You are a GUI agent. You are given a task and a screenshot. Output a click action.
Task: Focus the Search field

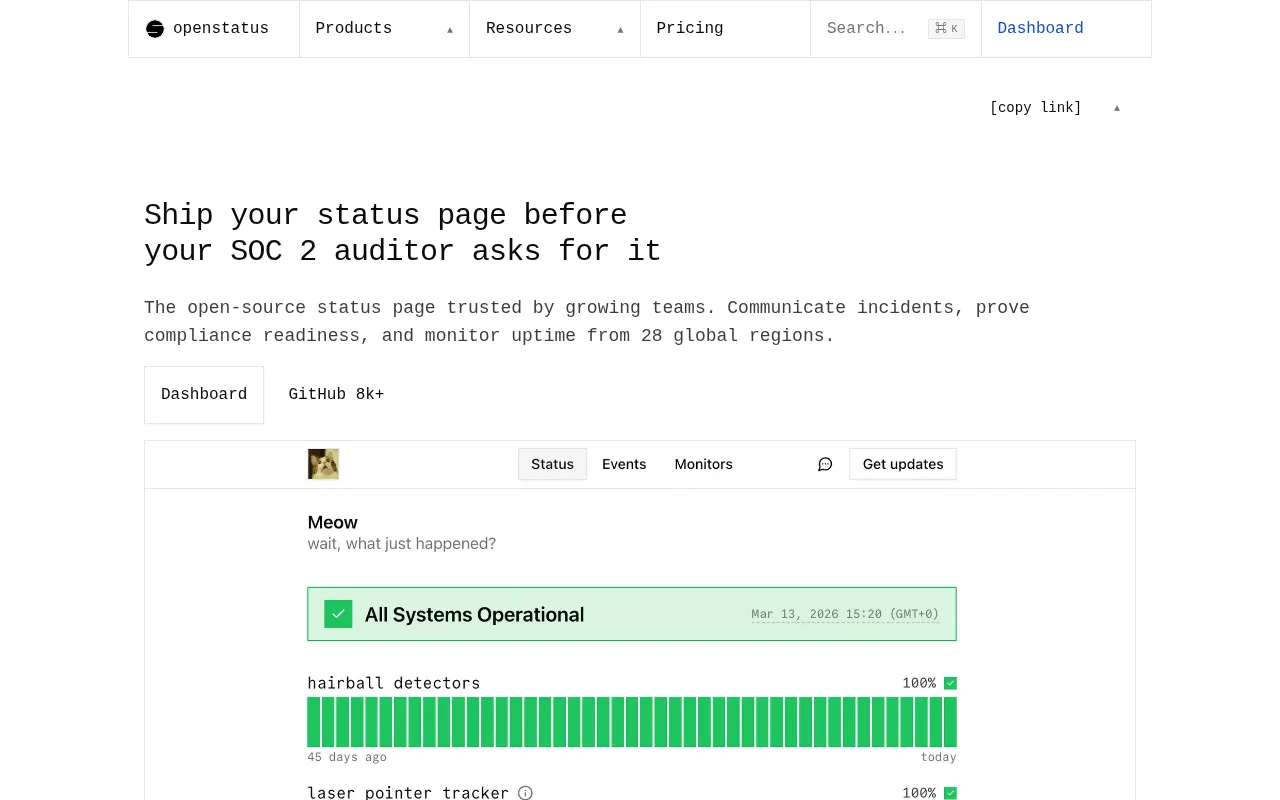(x=896, y=29)
